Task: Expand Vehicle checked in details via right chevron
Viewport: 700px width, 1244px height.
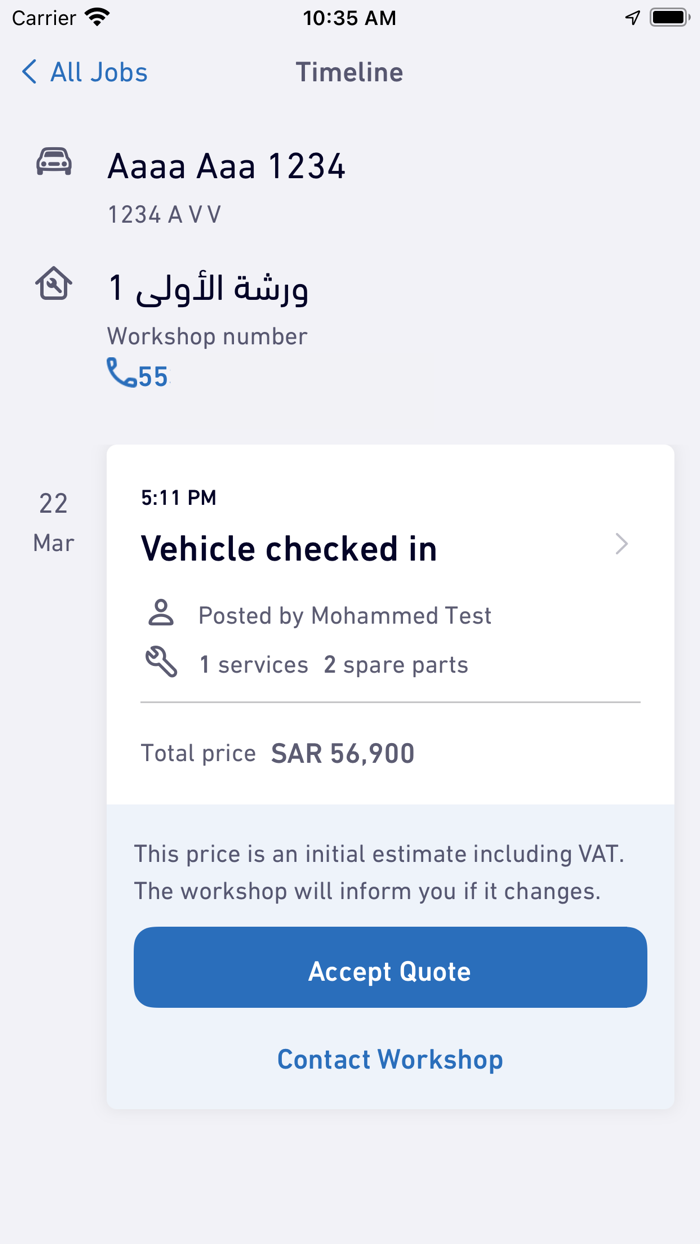Action: 621,543
